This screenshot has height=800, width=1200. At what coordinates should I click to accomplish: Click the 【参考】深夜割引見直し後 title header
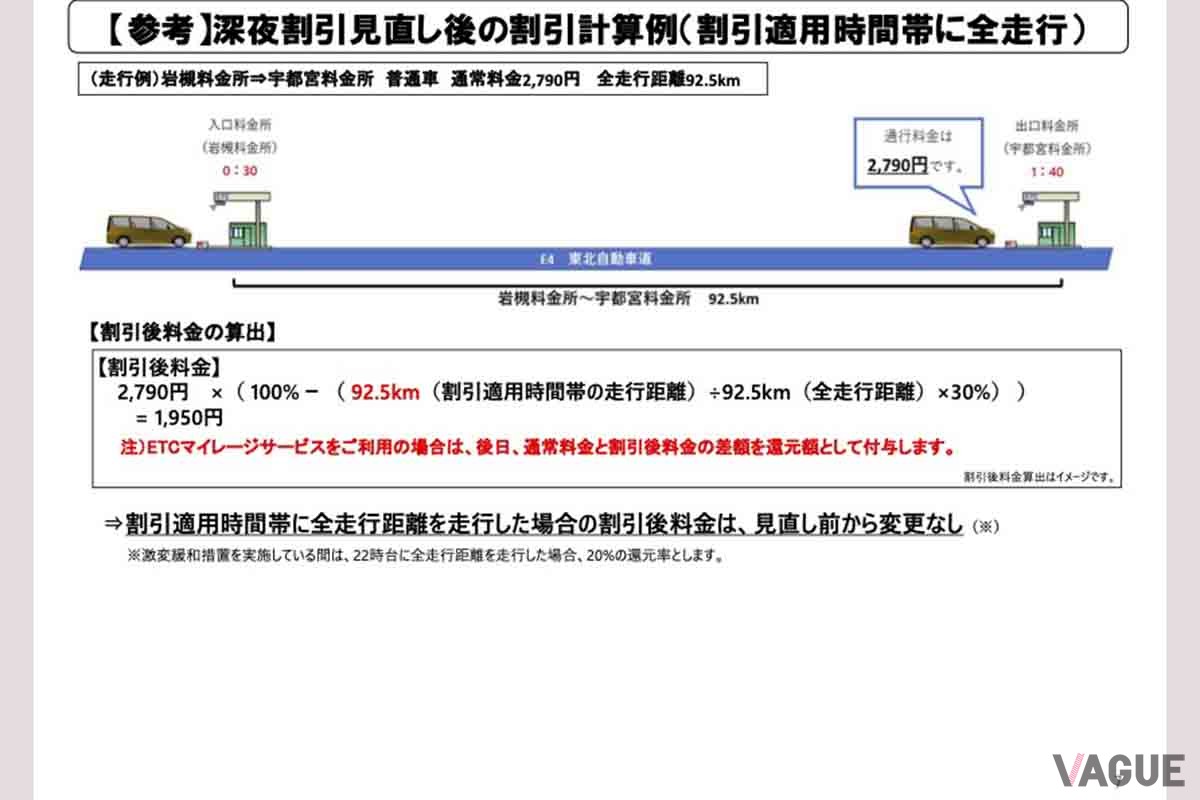(600, 28)
